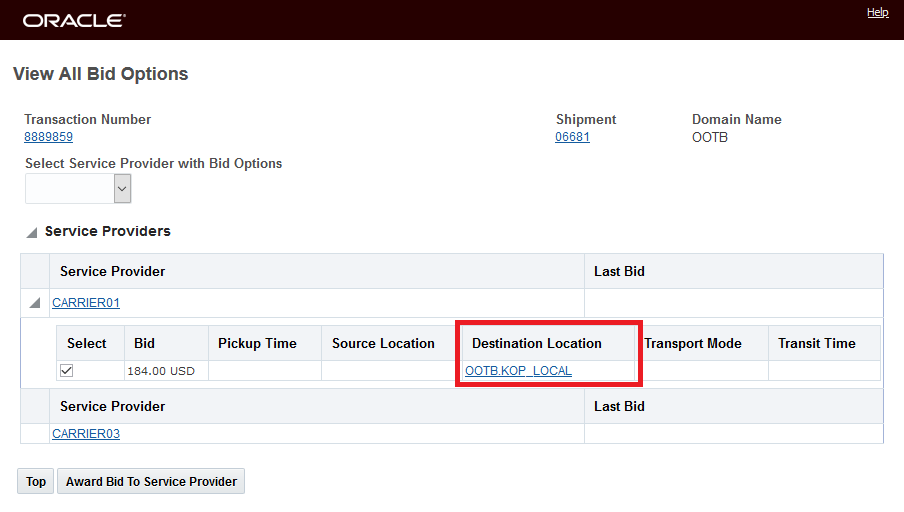Open the OOTB.KOP_LOCAL destination link
This screenshot has width=904, height=512.
coord(518,371)
